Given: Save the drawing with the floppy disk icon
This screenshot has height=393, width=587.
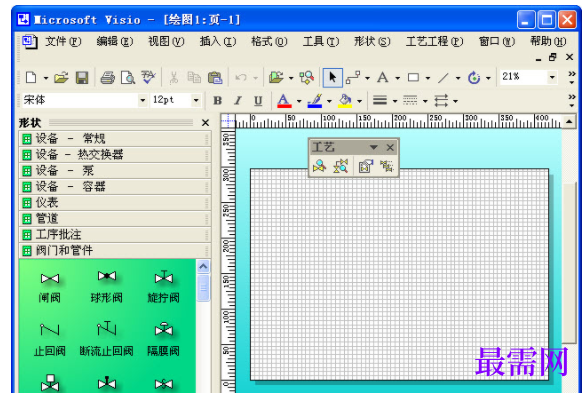Looking at the screenshot, I should [x=82, y=78].
